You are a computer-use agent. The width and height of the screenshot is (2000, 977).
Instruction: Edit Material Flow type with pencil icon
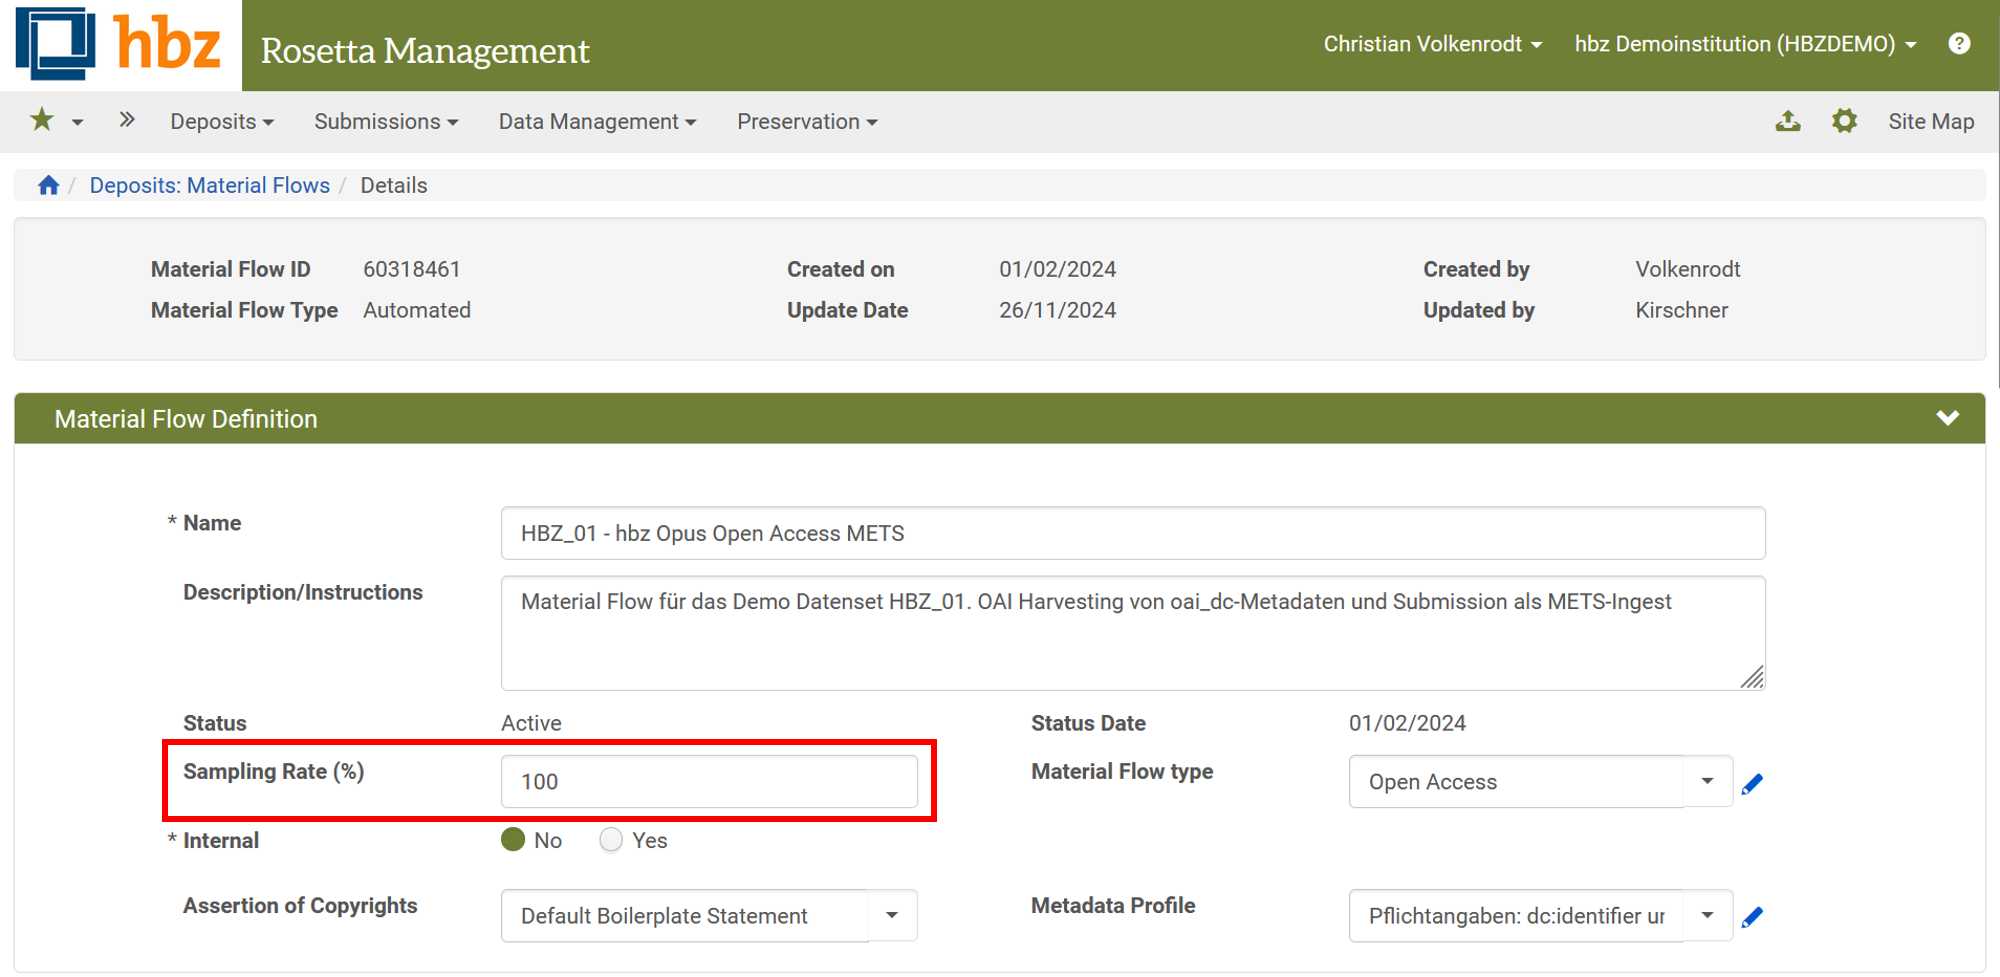pos(1752,784)
